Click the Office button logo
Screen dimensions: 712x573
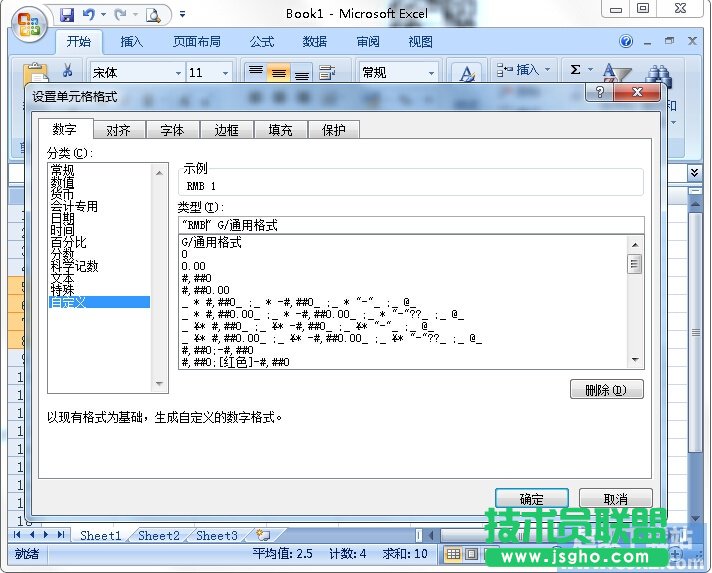[x=30, y=22]
